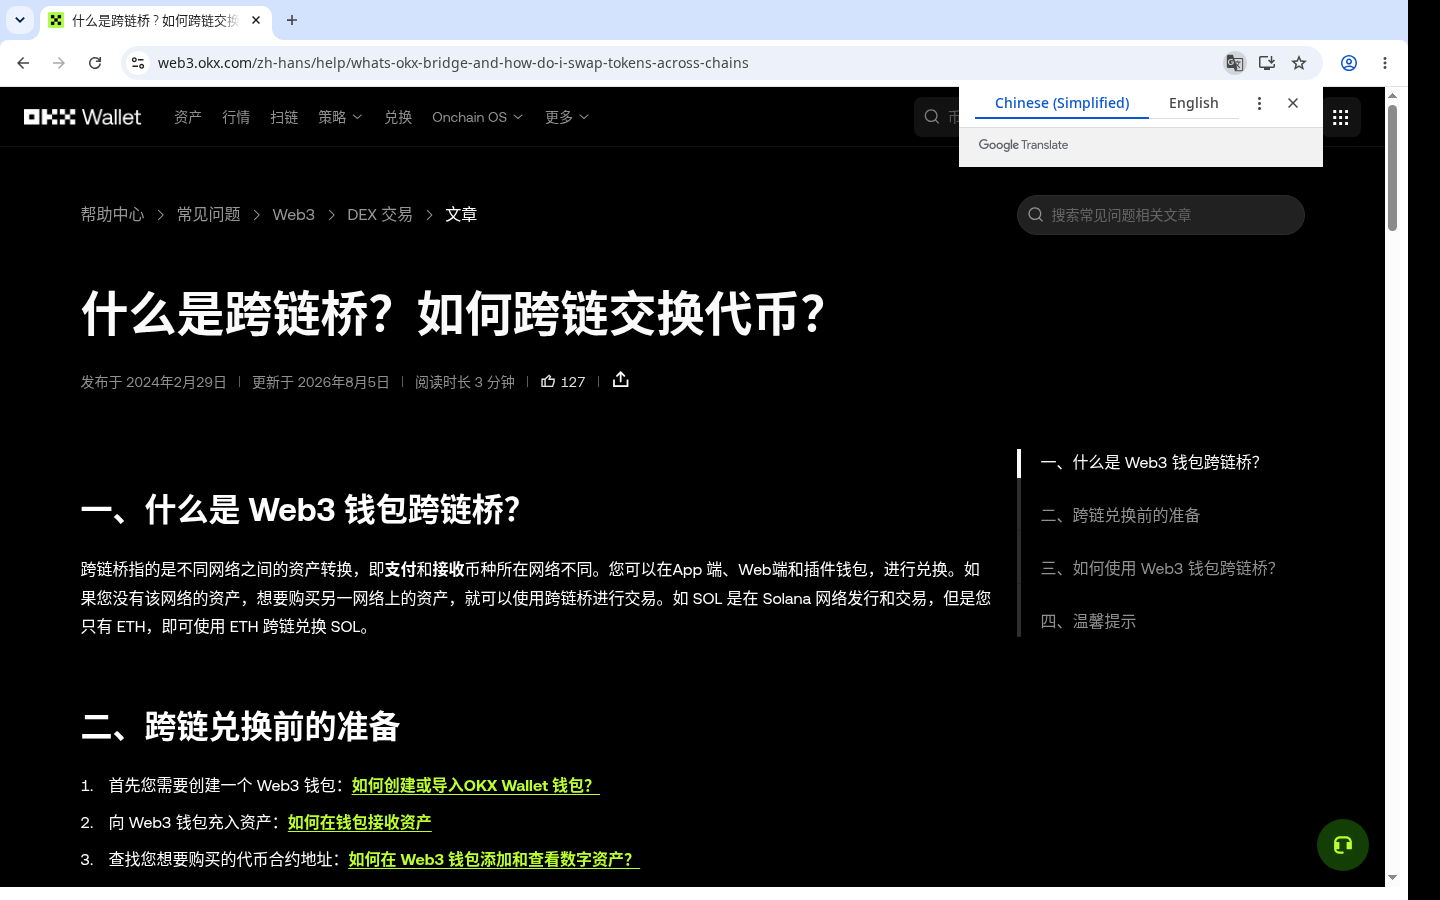
Task: Click the Google Translate icon in address bar
Action: pos(1235,63)
